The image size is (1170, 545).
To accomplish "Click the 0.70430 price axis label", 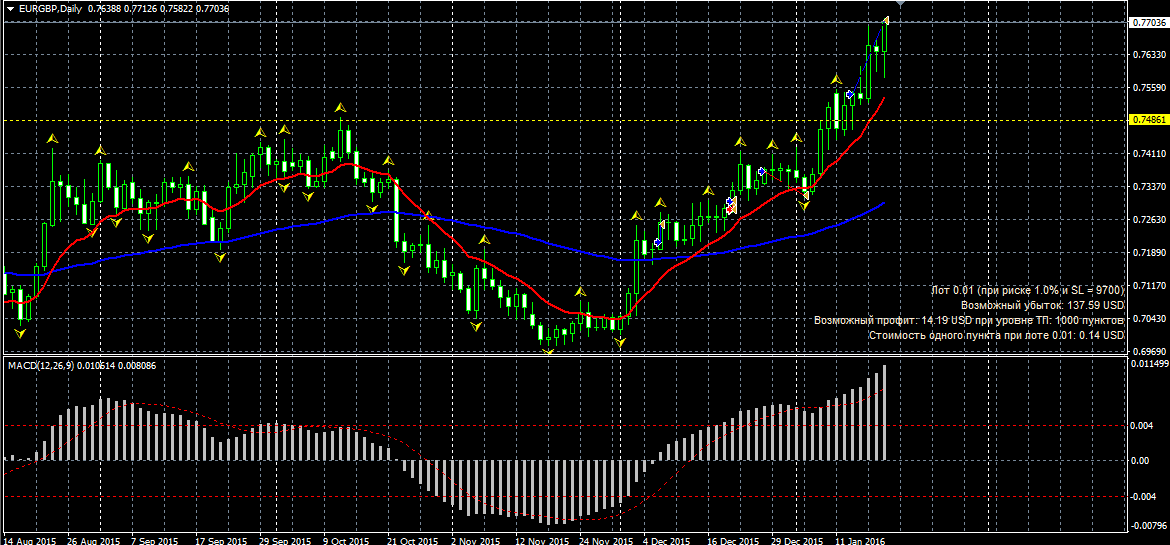I will 1148,319.
